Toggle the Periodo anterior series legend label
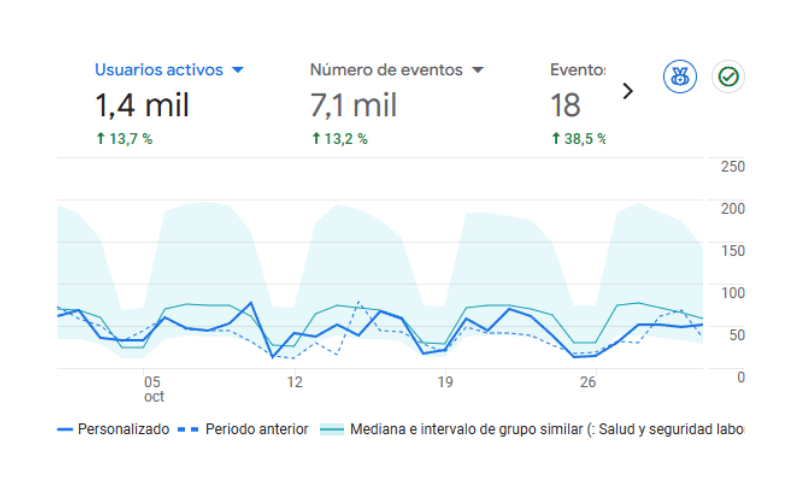The image size is (800, 500). (256, 429)
